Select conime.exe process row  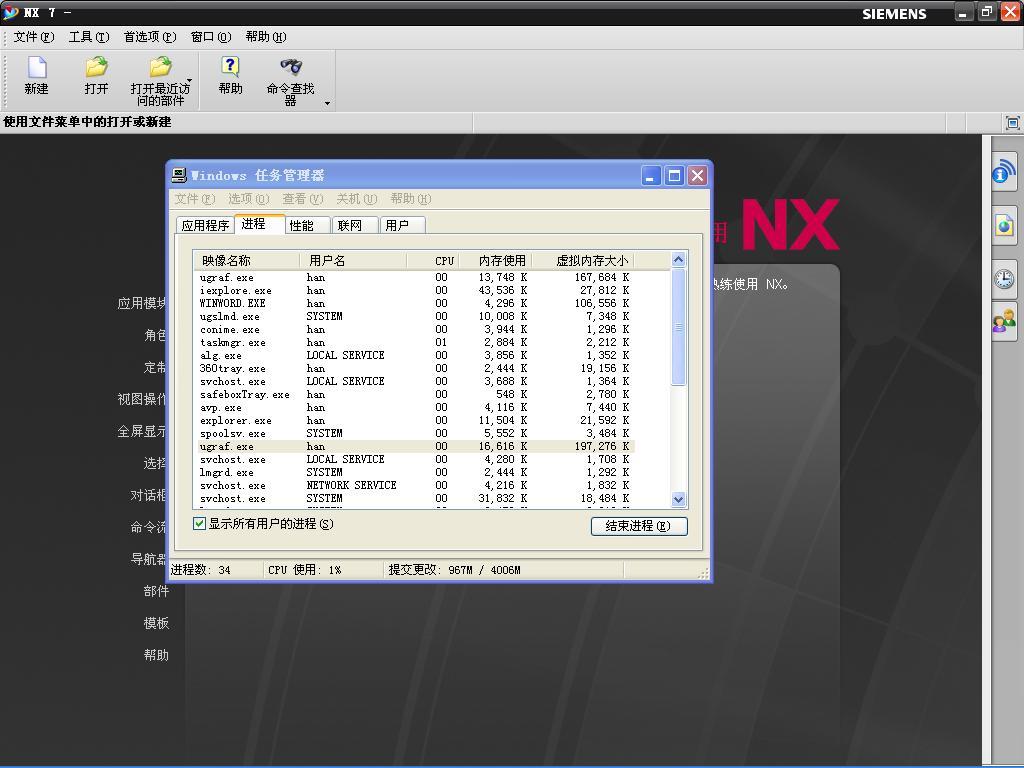[415, 330]
